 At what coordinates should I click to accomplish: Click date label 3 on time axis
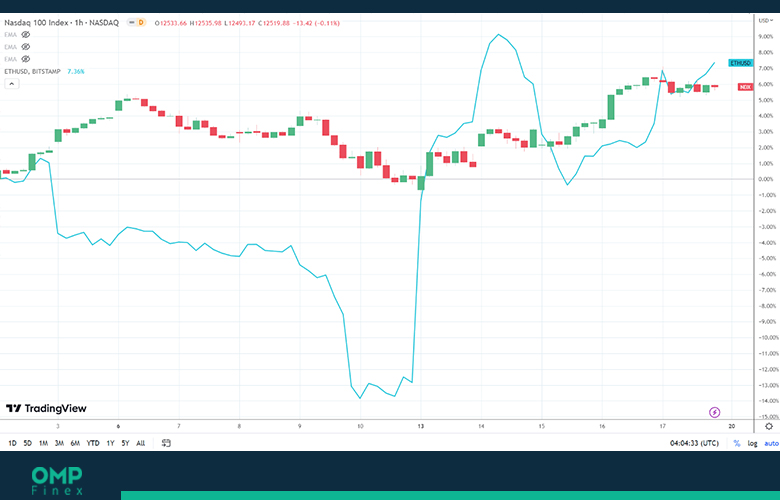point(58,426)
